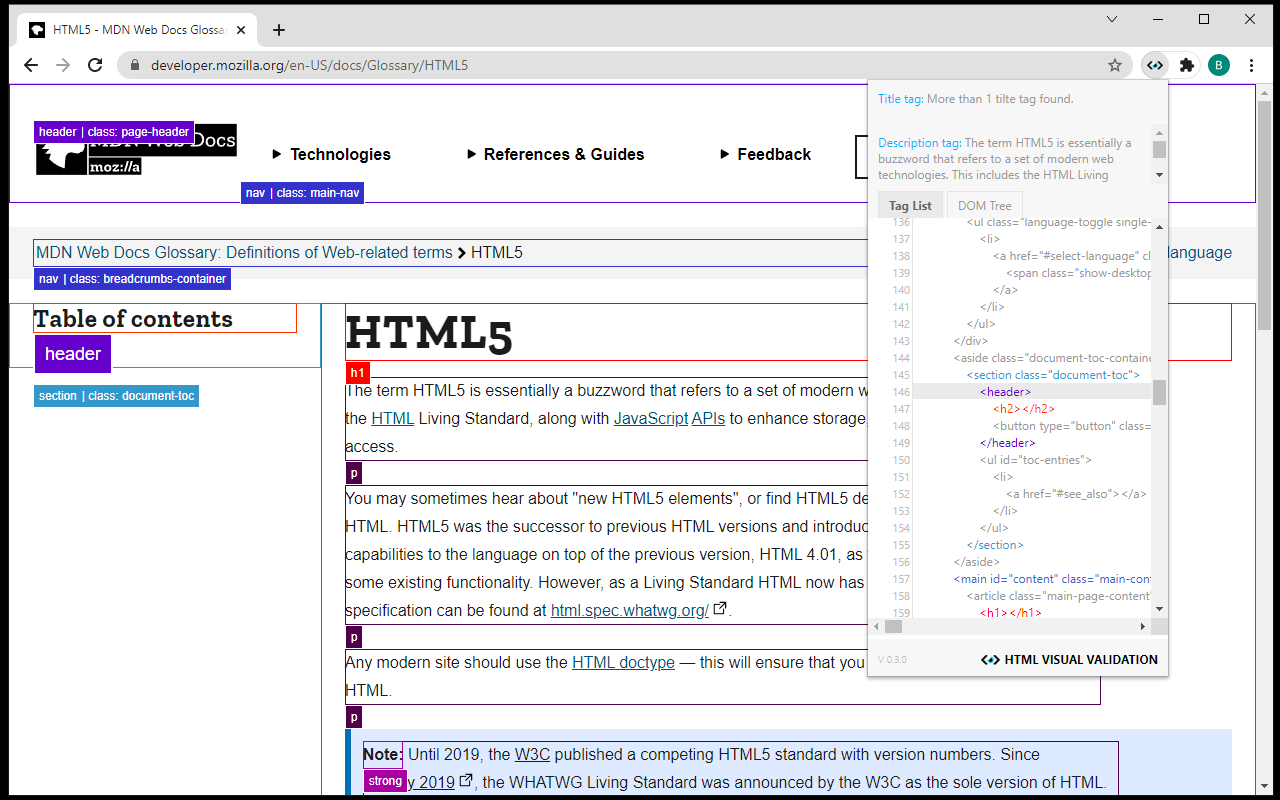Image resolution: width=1280 pixels, height=800 pixels.
Task: Go back to the previous page
Action: click(x=31, y=65)
